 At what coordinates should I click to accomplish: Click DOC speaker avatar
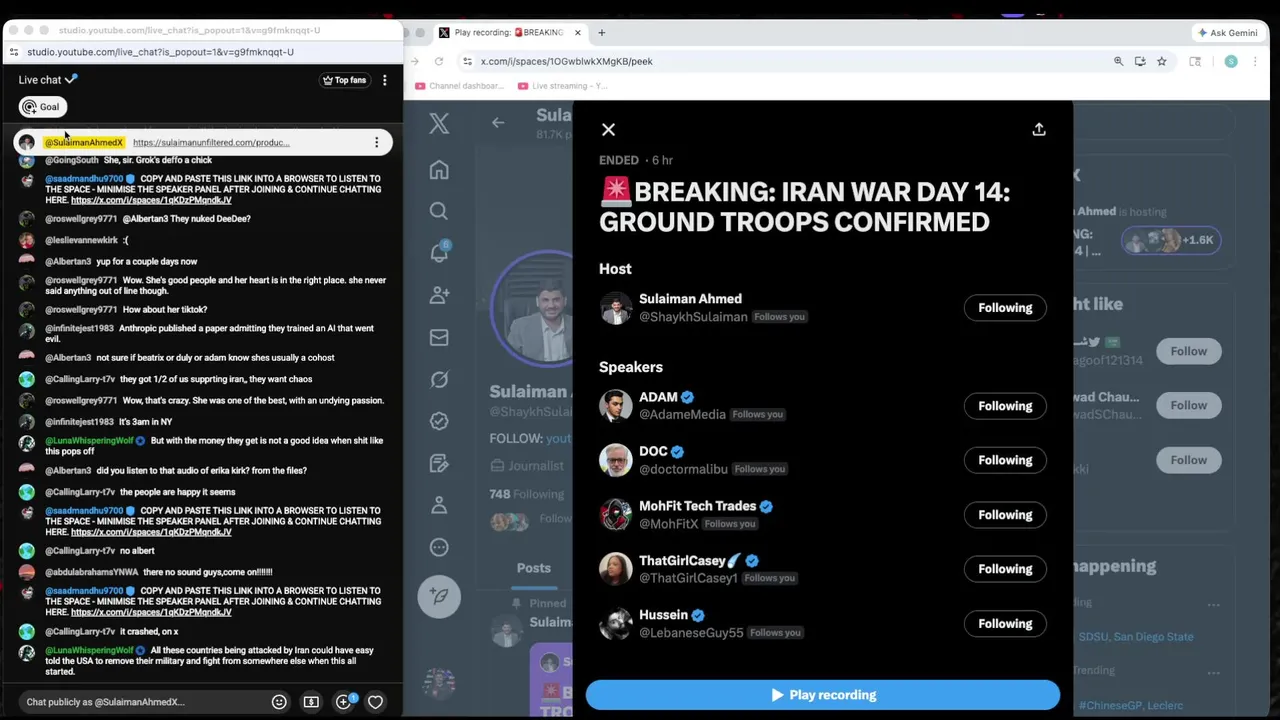pyautogui.click(x=616, y=460)
